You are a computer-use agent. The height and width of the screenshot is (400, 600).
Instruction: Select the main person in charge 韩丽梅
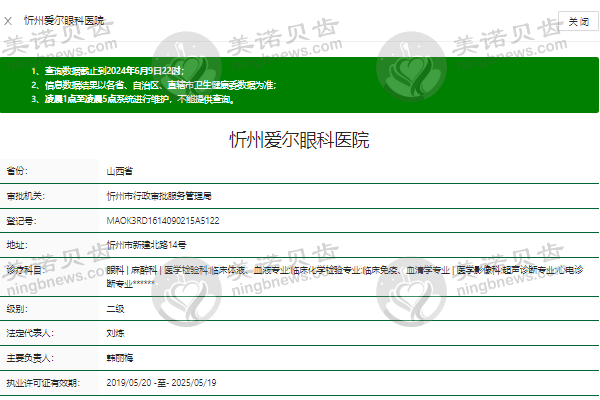120,358
